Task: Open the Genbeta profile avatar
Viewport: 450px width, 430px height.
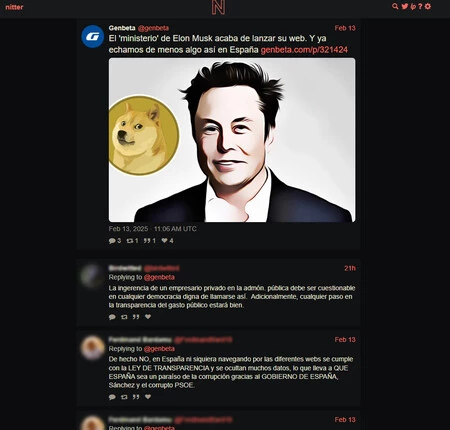Action: (93, 36)
